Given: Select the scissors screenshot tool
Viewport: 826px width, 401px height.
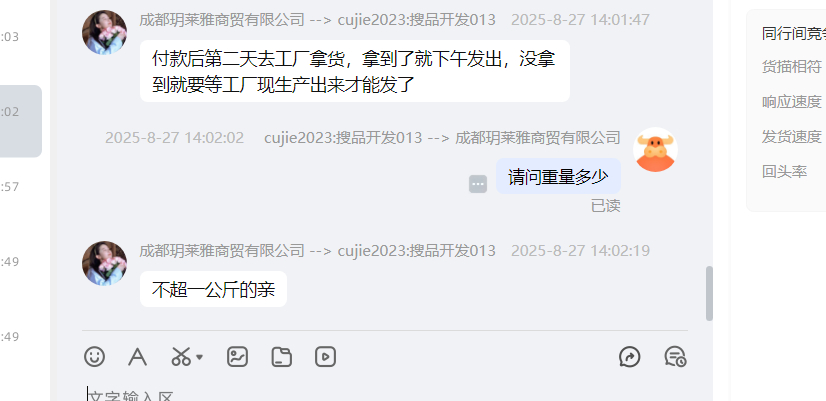Looking at the screenshot, I should tap(181, 357).
